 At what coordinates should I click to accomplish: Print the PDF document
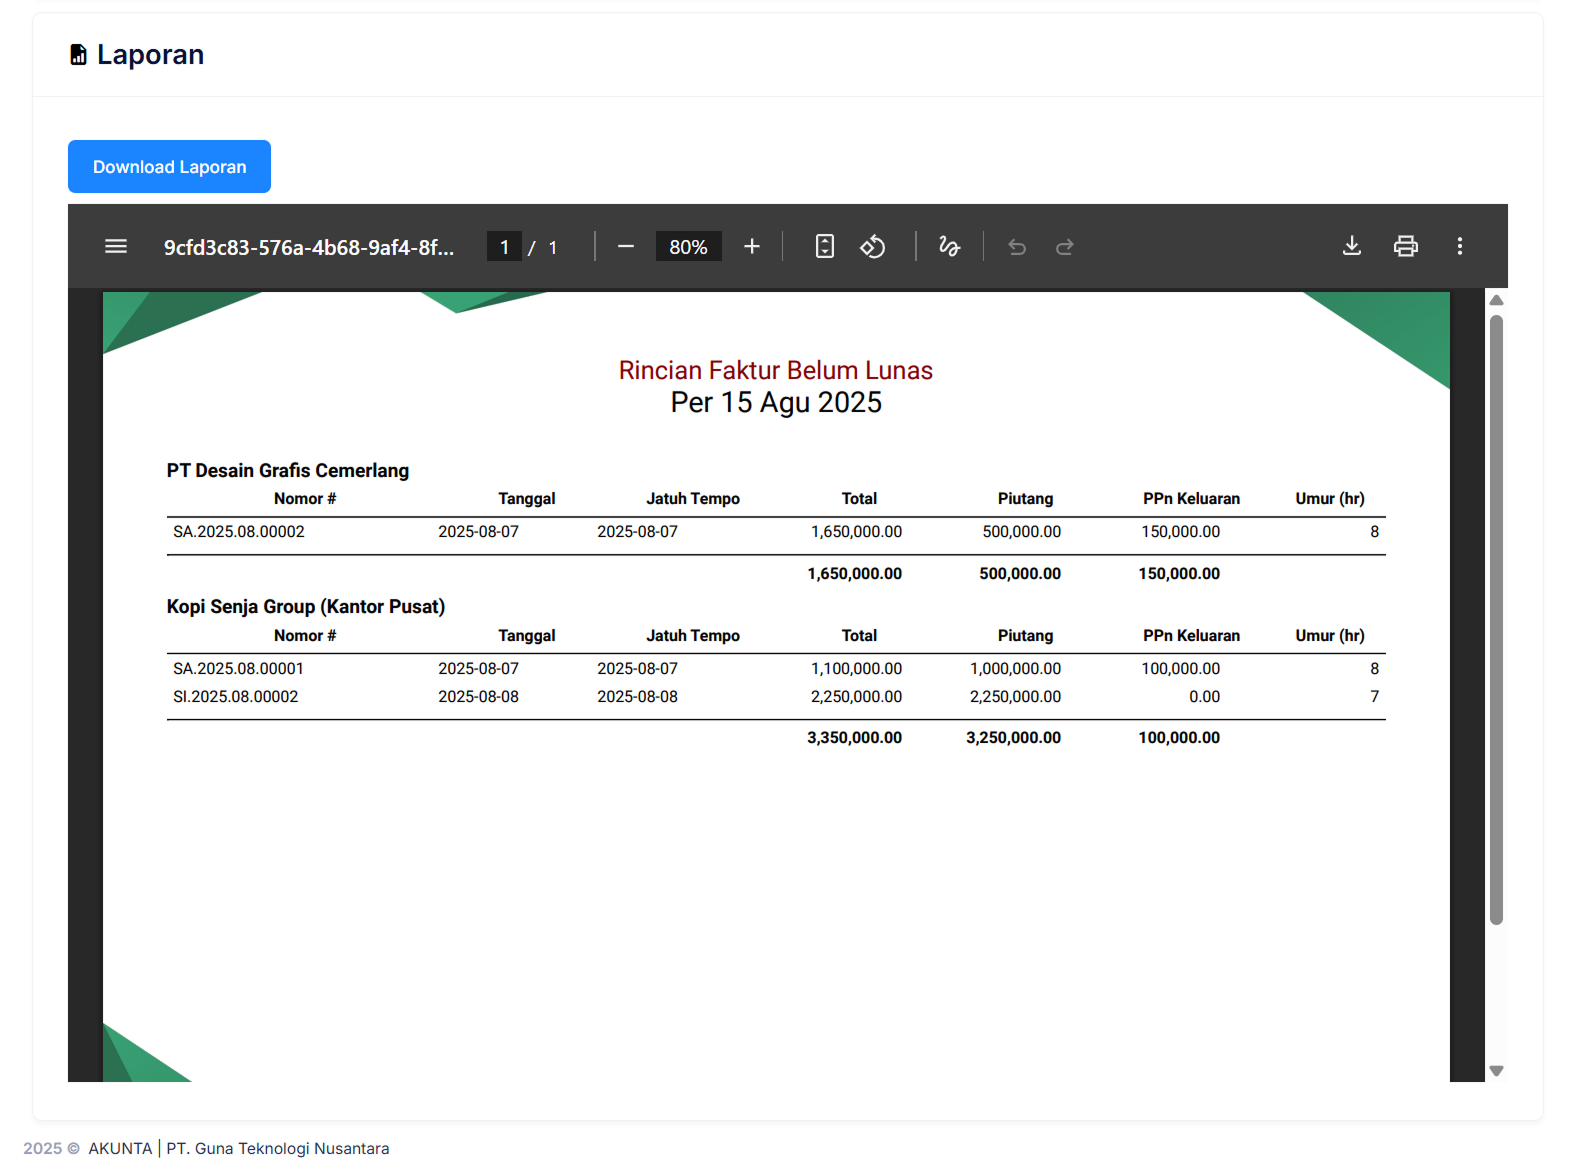[x=1405, y=246]
